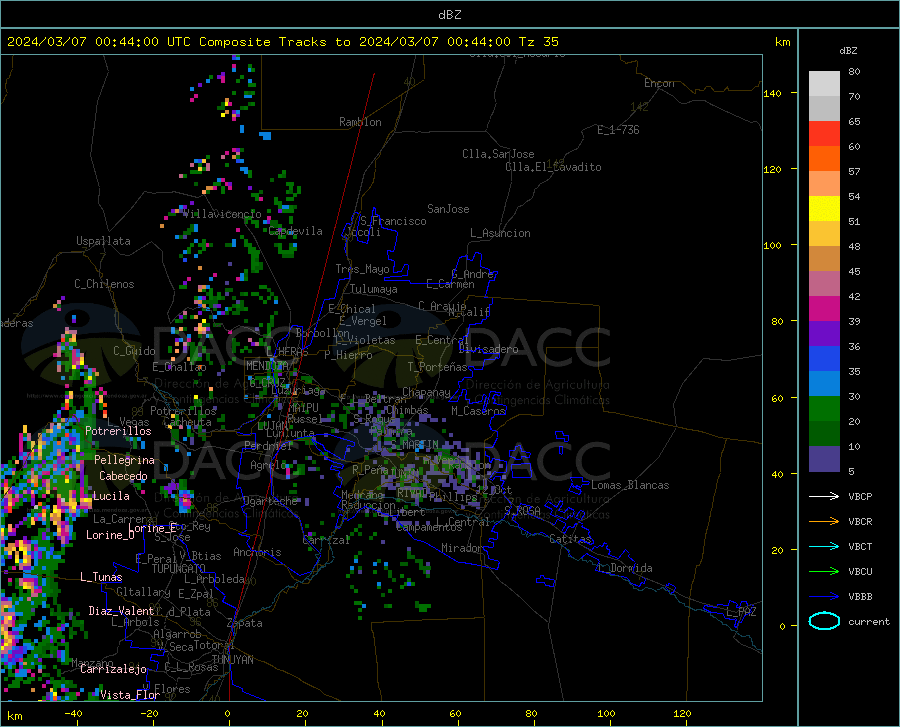900x727 pixels.
Task: Click the dBZ title at top
Action: point(449,15)
